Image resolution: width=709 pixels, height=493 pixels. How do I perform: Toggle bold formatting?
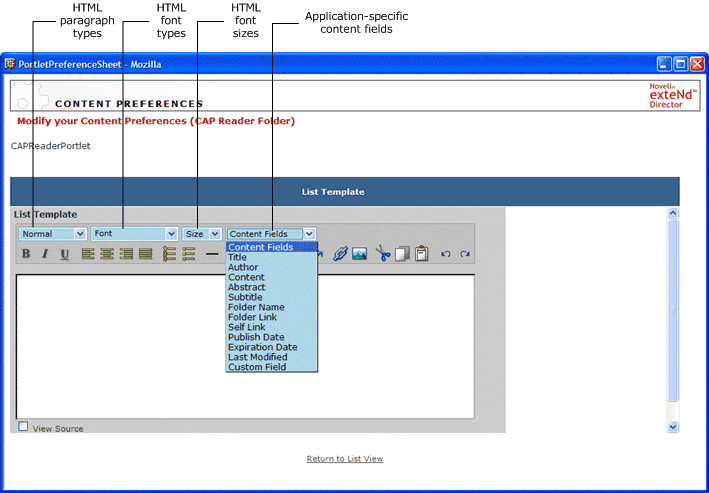[26, 254]
